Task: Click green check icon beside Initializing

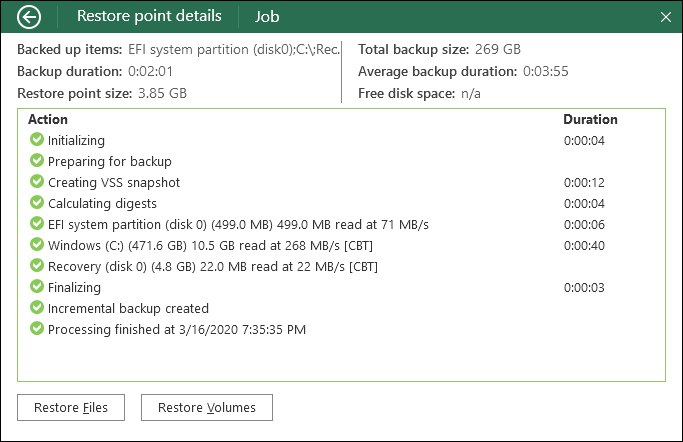Action: point(37,140)
